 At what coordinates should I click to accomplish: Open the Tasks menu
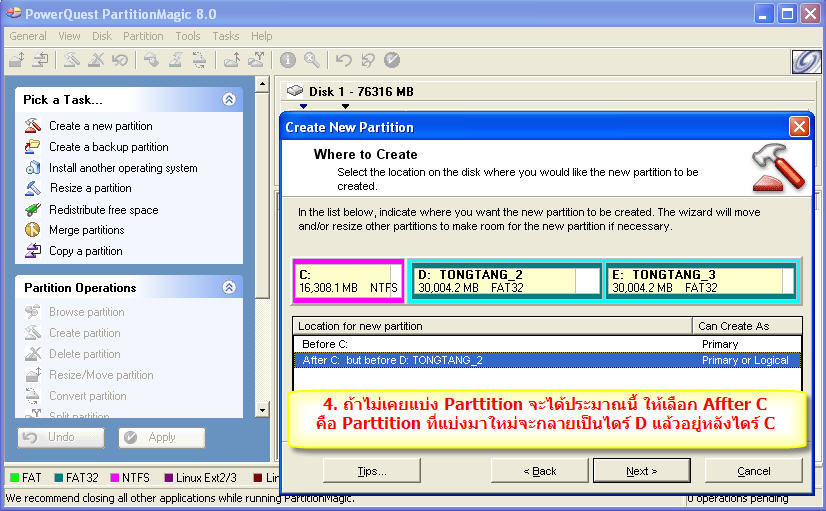pyautogui.click(x=225, y=36)
